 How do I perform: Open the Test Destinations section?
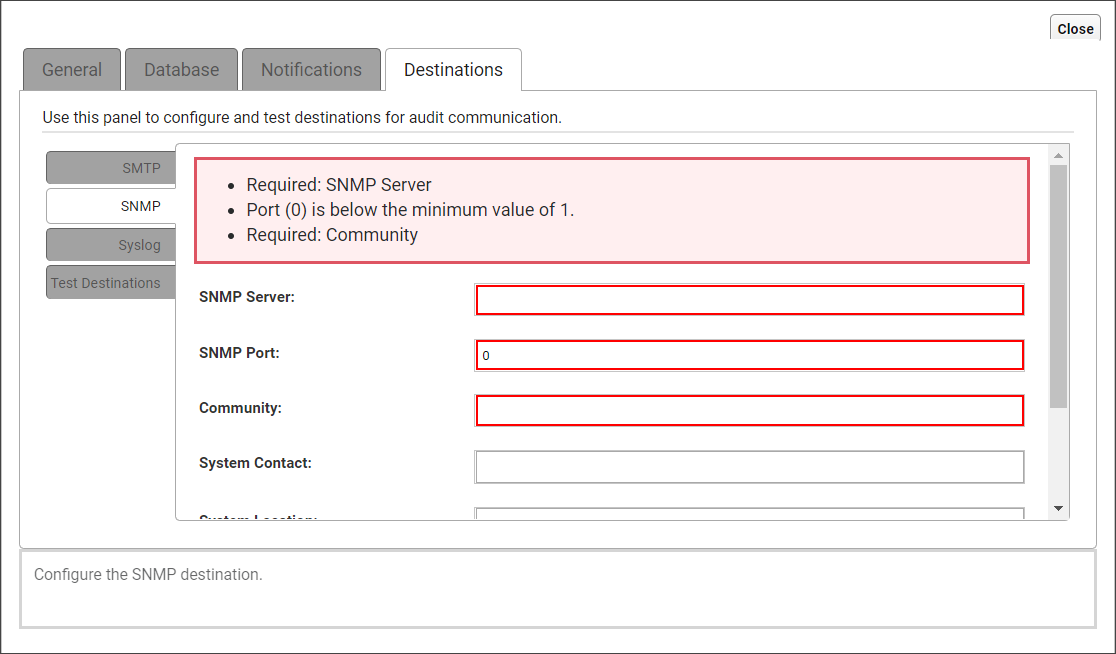[x=106, y=283]
